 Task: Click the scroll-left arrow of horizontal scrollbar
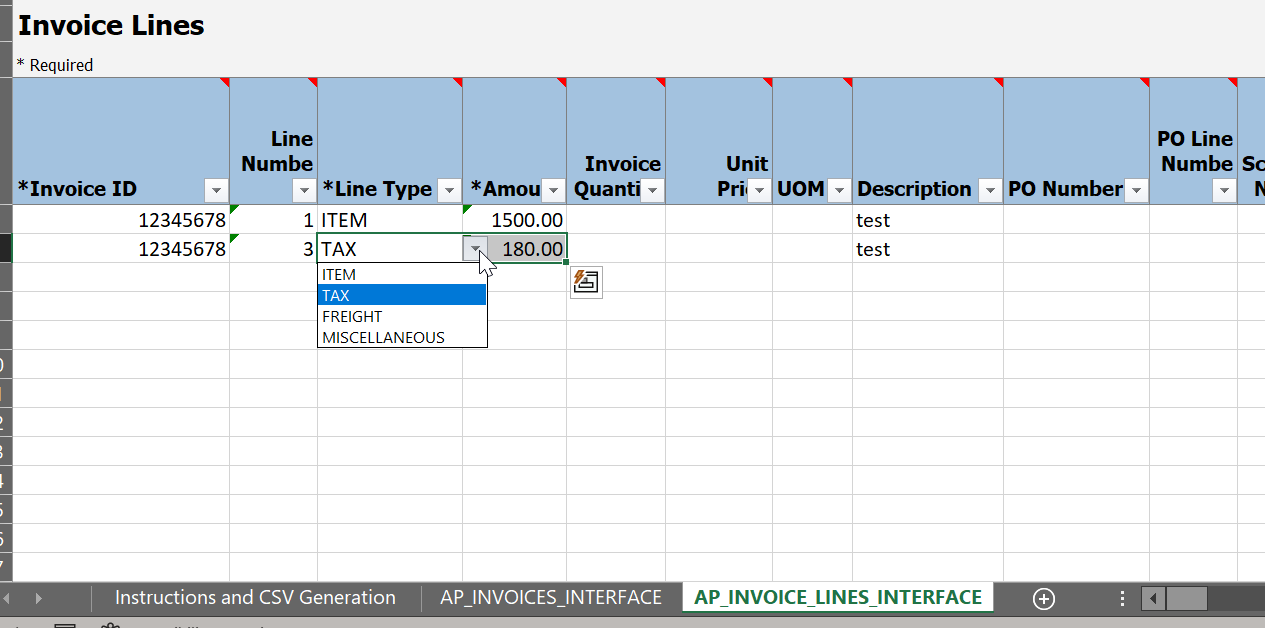pyautogui.click(x=1153, y=598)
